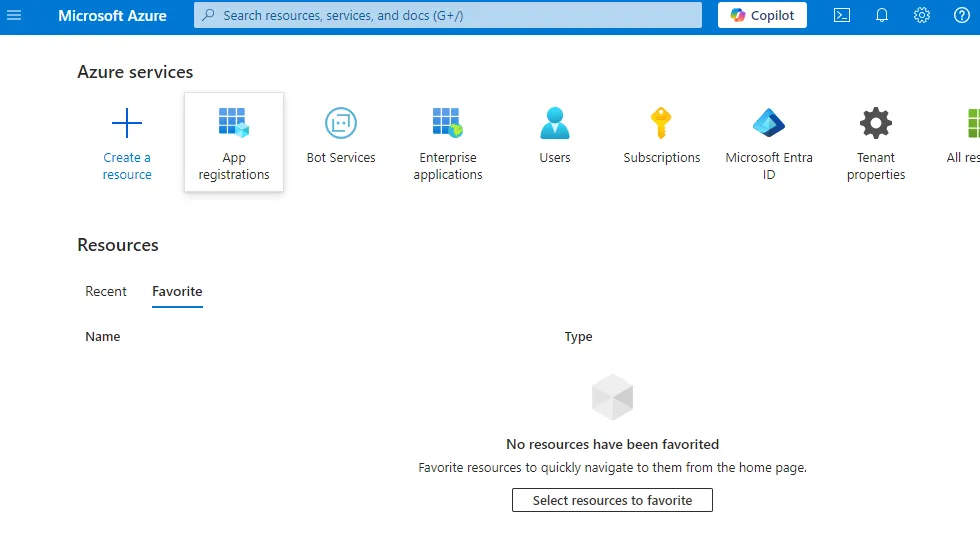This screenshot has width=980, height=558.
Task: Click the 'No resources have been favorited' text
Action: click(612, 444)
